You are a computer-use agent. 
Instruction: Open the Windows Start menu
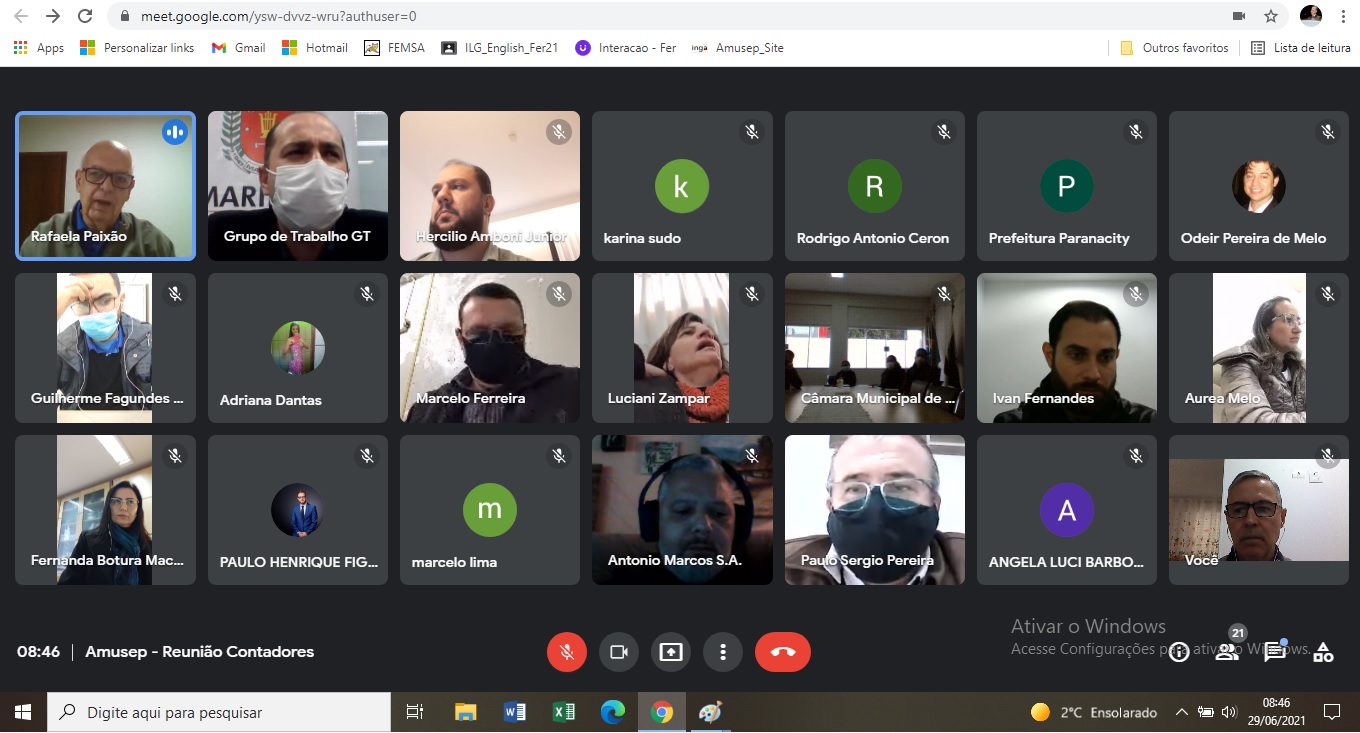[22, 712]
